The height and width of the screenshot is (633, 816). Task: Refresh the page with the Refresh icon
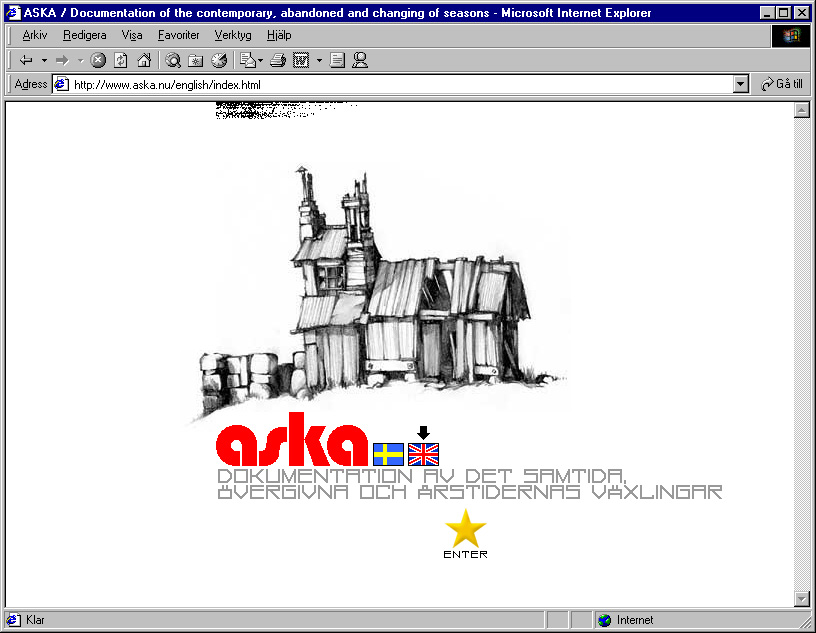click(120, 60)
